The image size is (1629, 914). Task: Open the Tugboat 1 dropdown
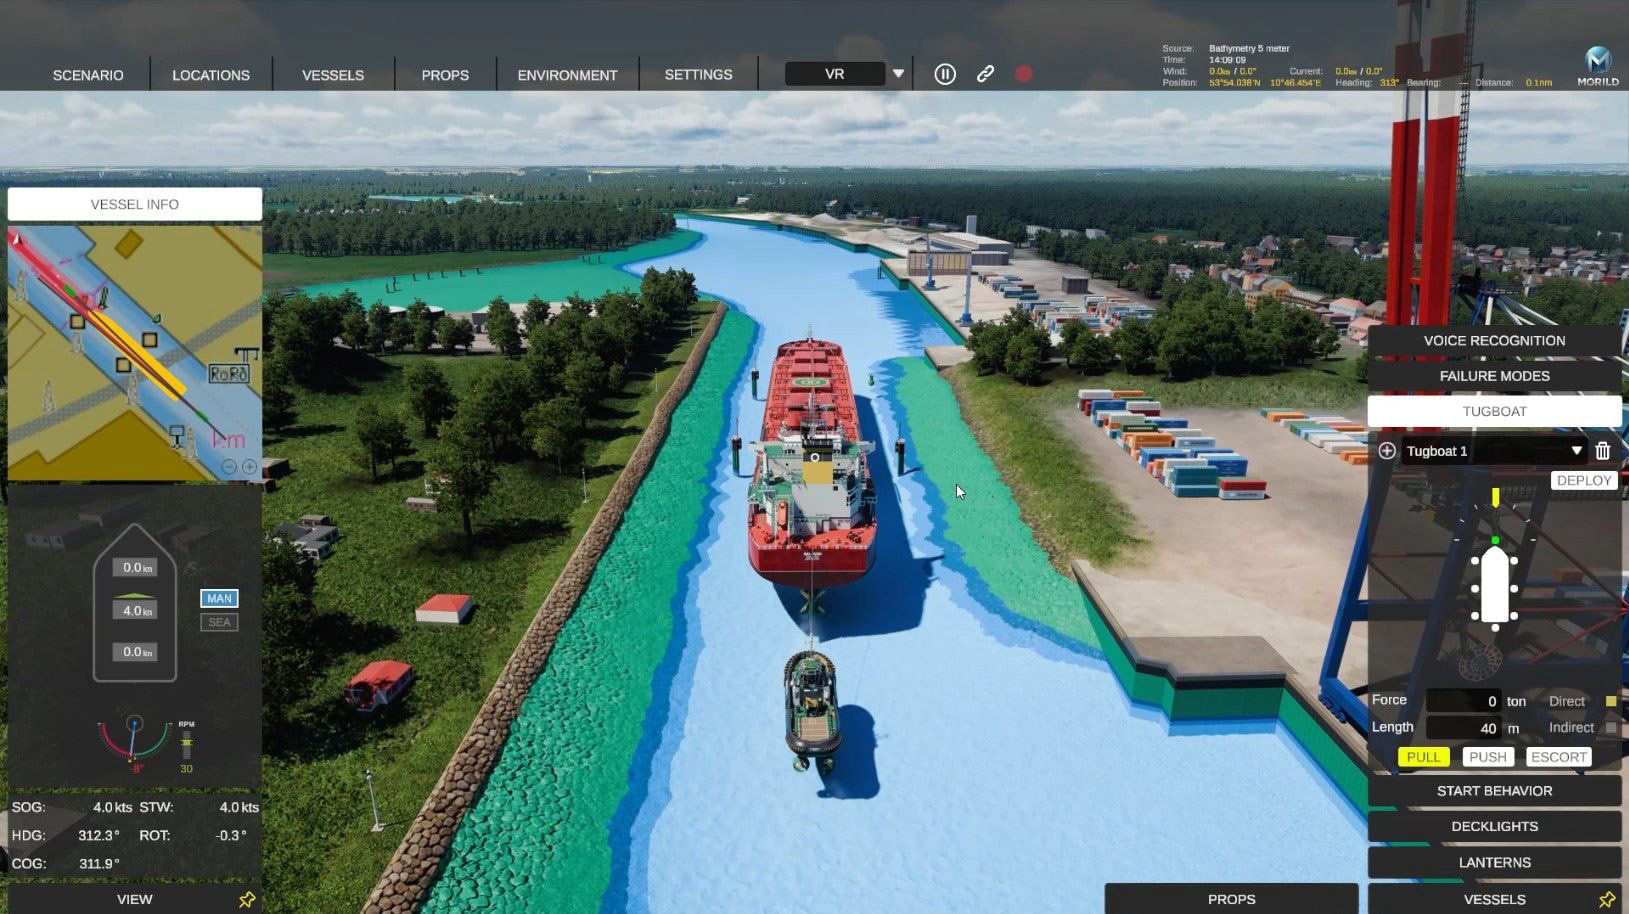click(1494, 451)
